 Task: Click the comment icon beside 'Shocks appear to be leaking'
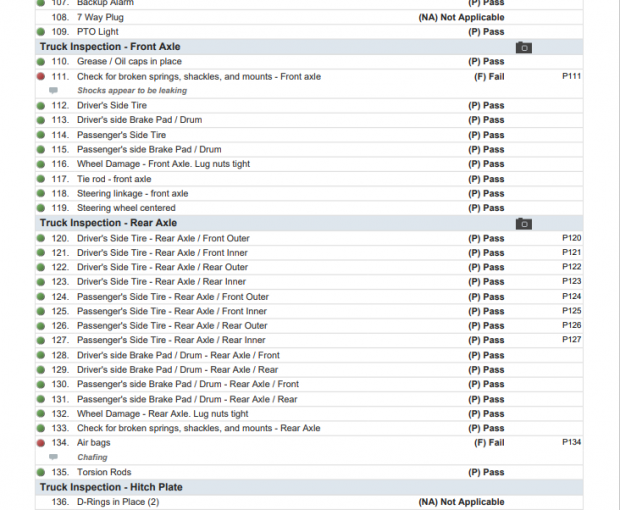54,91
